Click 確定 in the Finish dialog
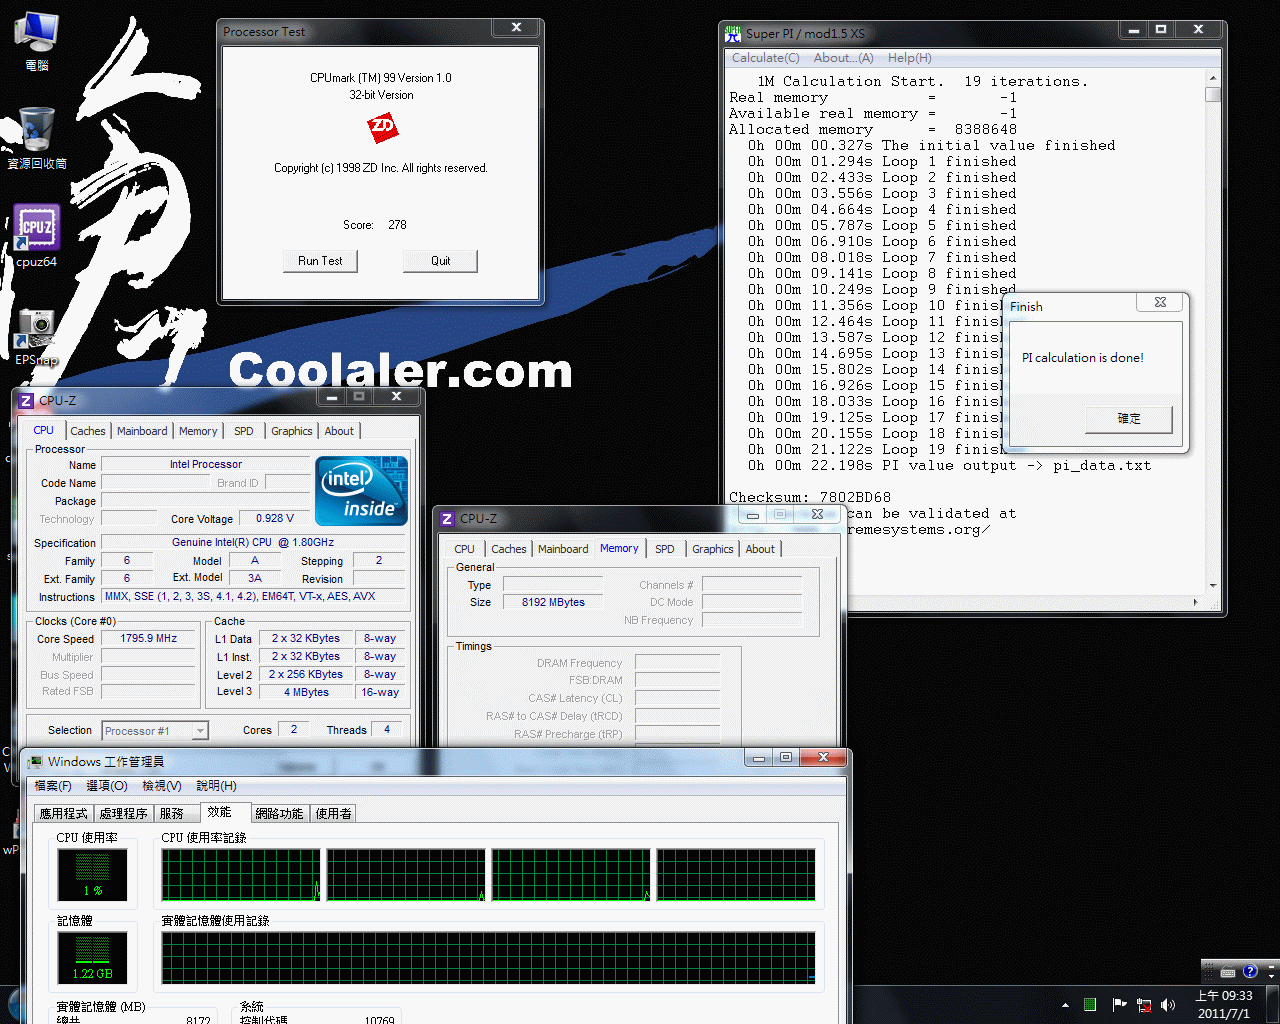Viewport: 1280px width, 1024px height. point(1128,419)
